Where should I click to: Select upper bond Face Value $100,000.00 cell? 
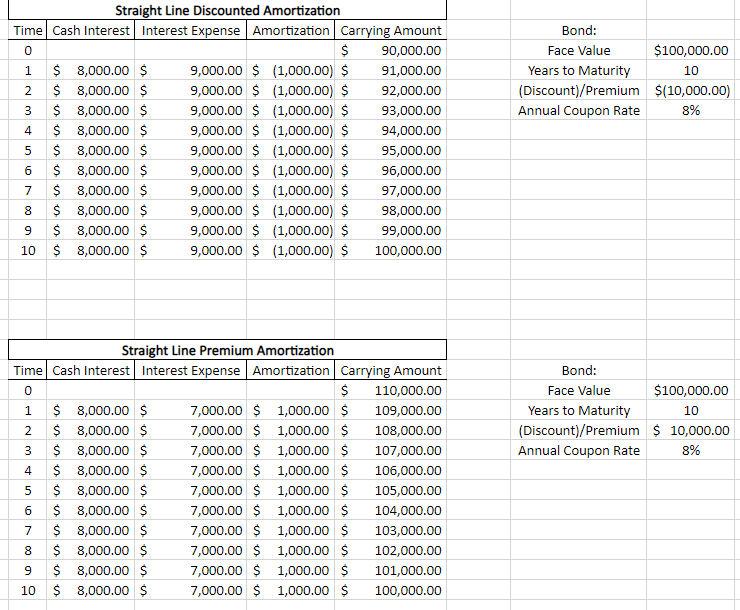[691, 50]
